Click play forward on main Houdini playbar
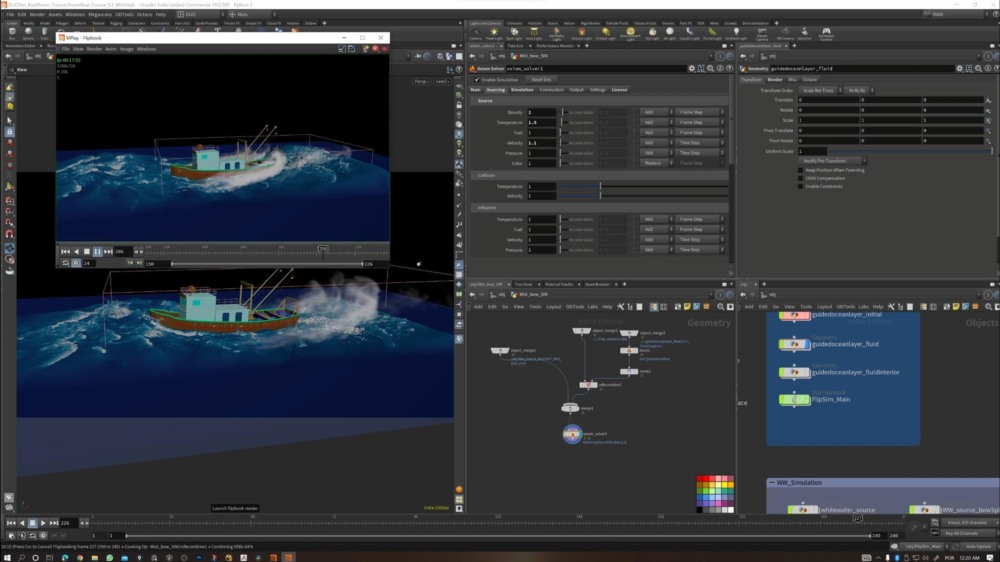This screenshot has height=562, width=1000. click(43, 523)
